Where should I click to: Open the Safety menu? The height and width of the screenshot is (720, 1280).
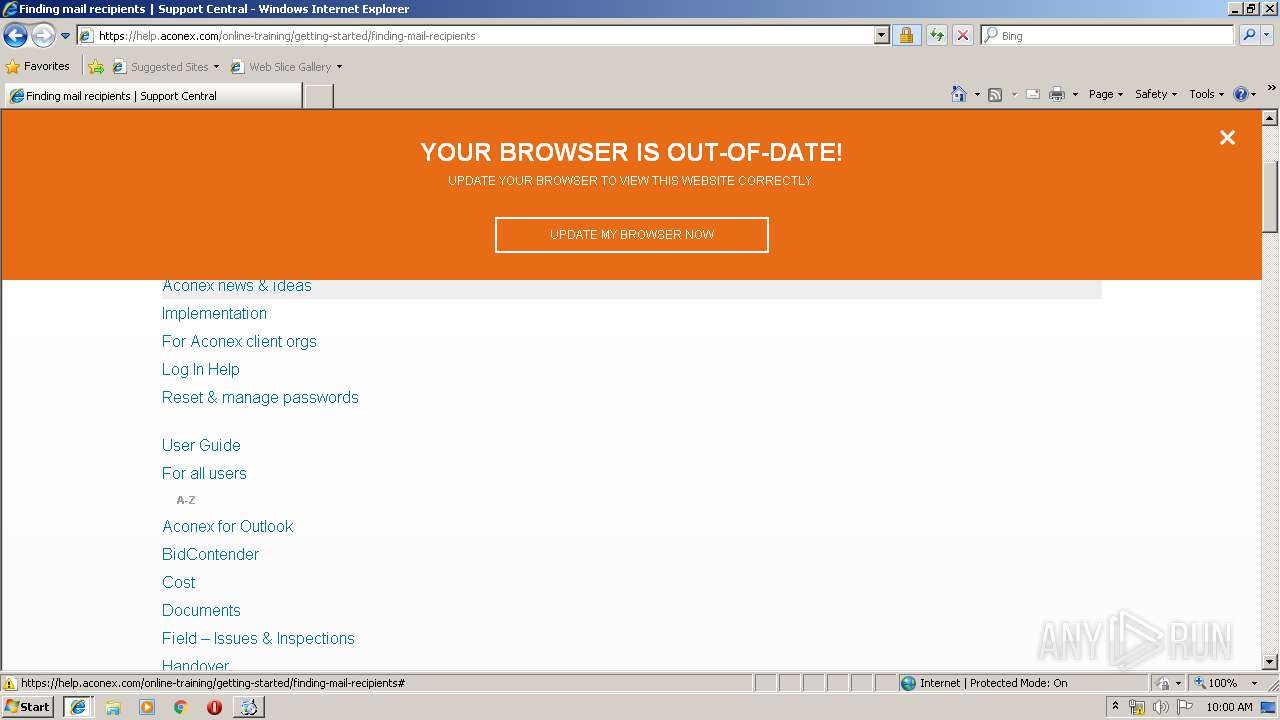[1155, 94]
